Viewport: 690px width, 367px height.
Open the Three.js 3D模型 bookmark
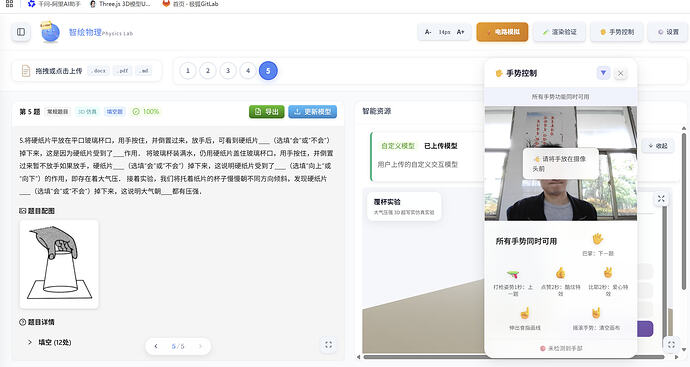coord(120,4)
